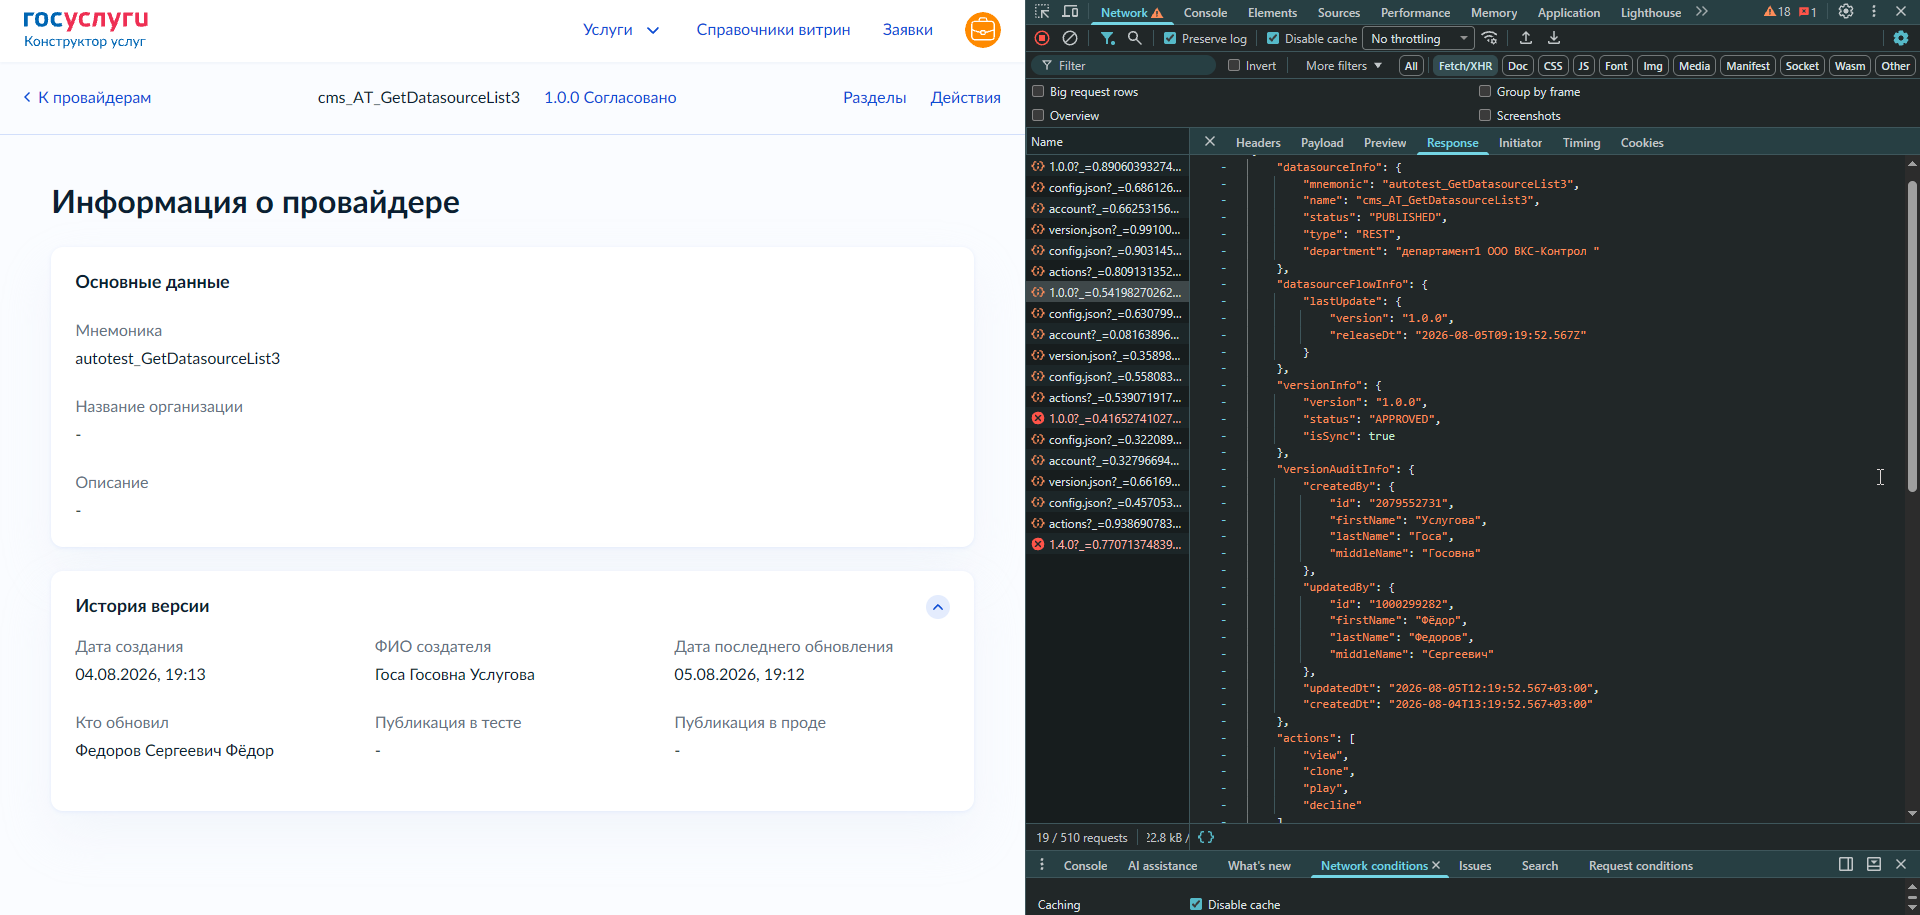Click the export HAR download icon
This screenshot has width=1920, height=915.
[x=1554, y=38]
